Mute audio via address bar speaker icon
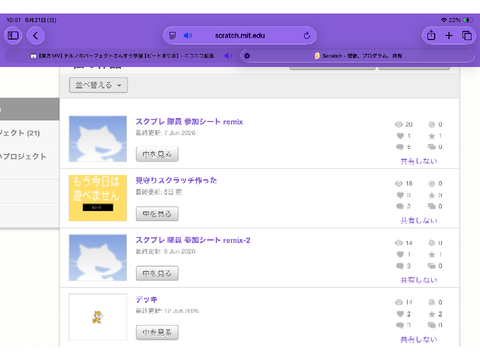Screen dimensions: 480x360 pyautogui.click(x=188, y=35)
